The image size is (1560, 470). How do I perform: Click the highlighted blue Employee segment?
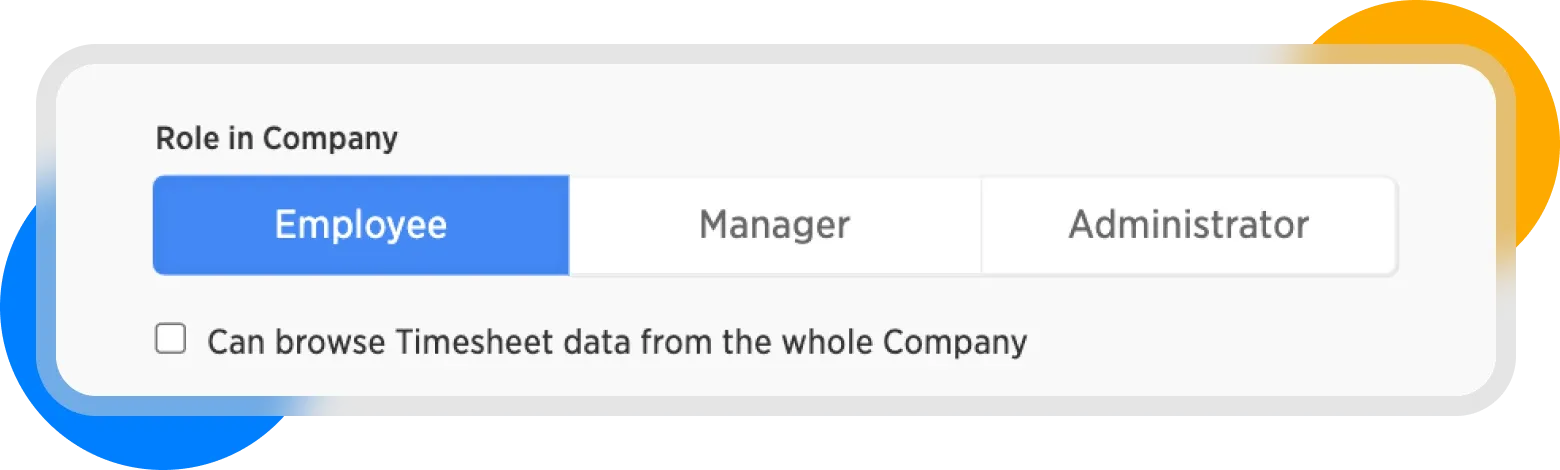pyautogui.click(x=361, y=225)
